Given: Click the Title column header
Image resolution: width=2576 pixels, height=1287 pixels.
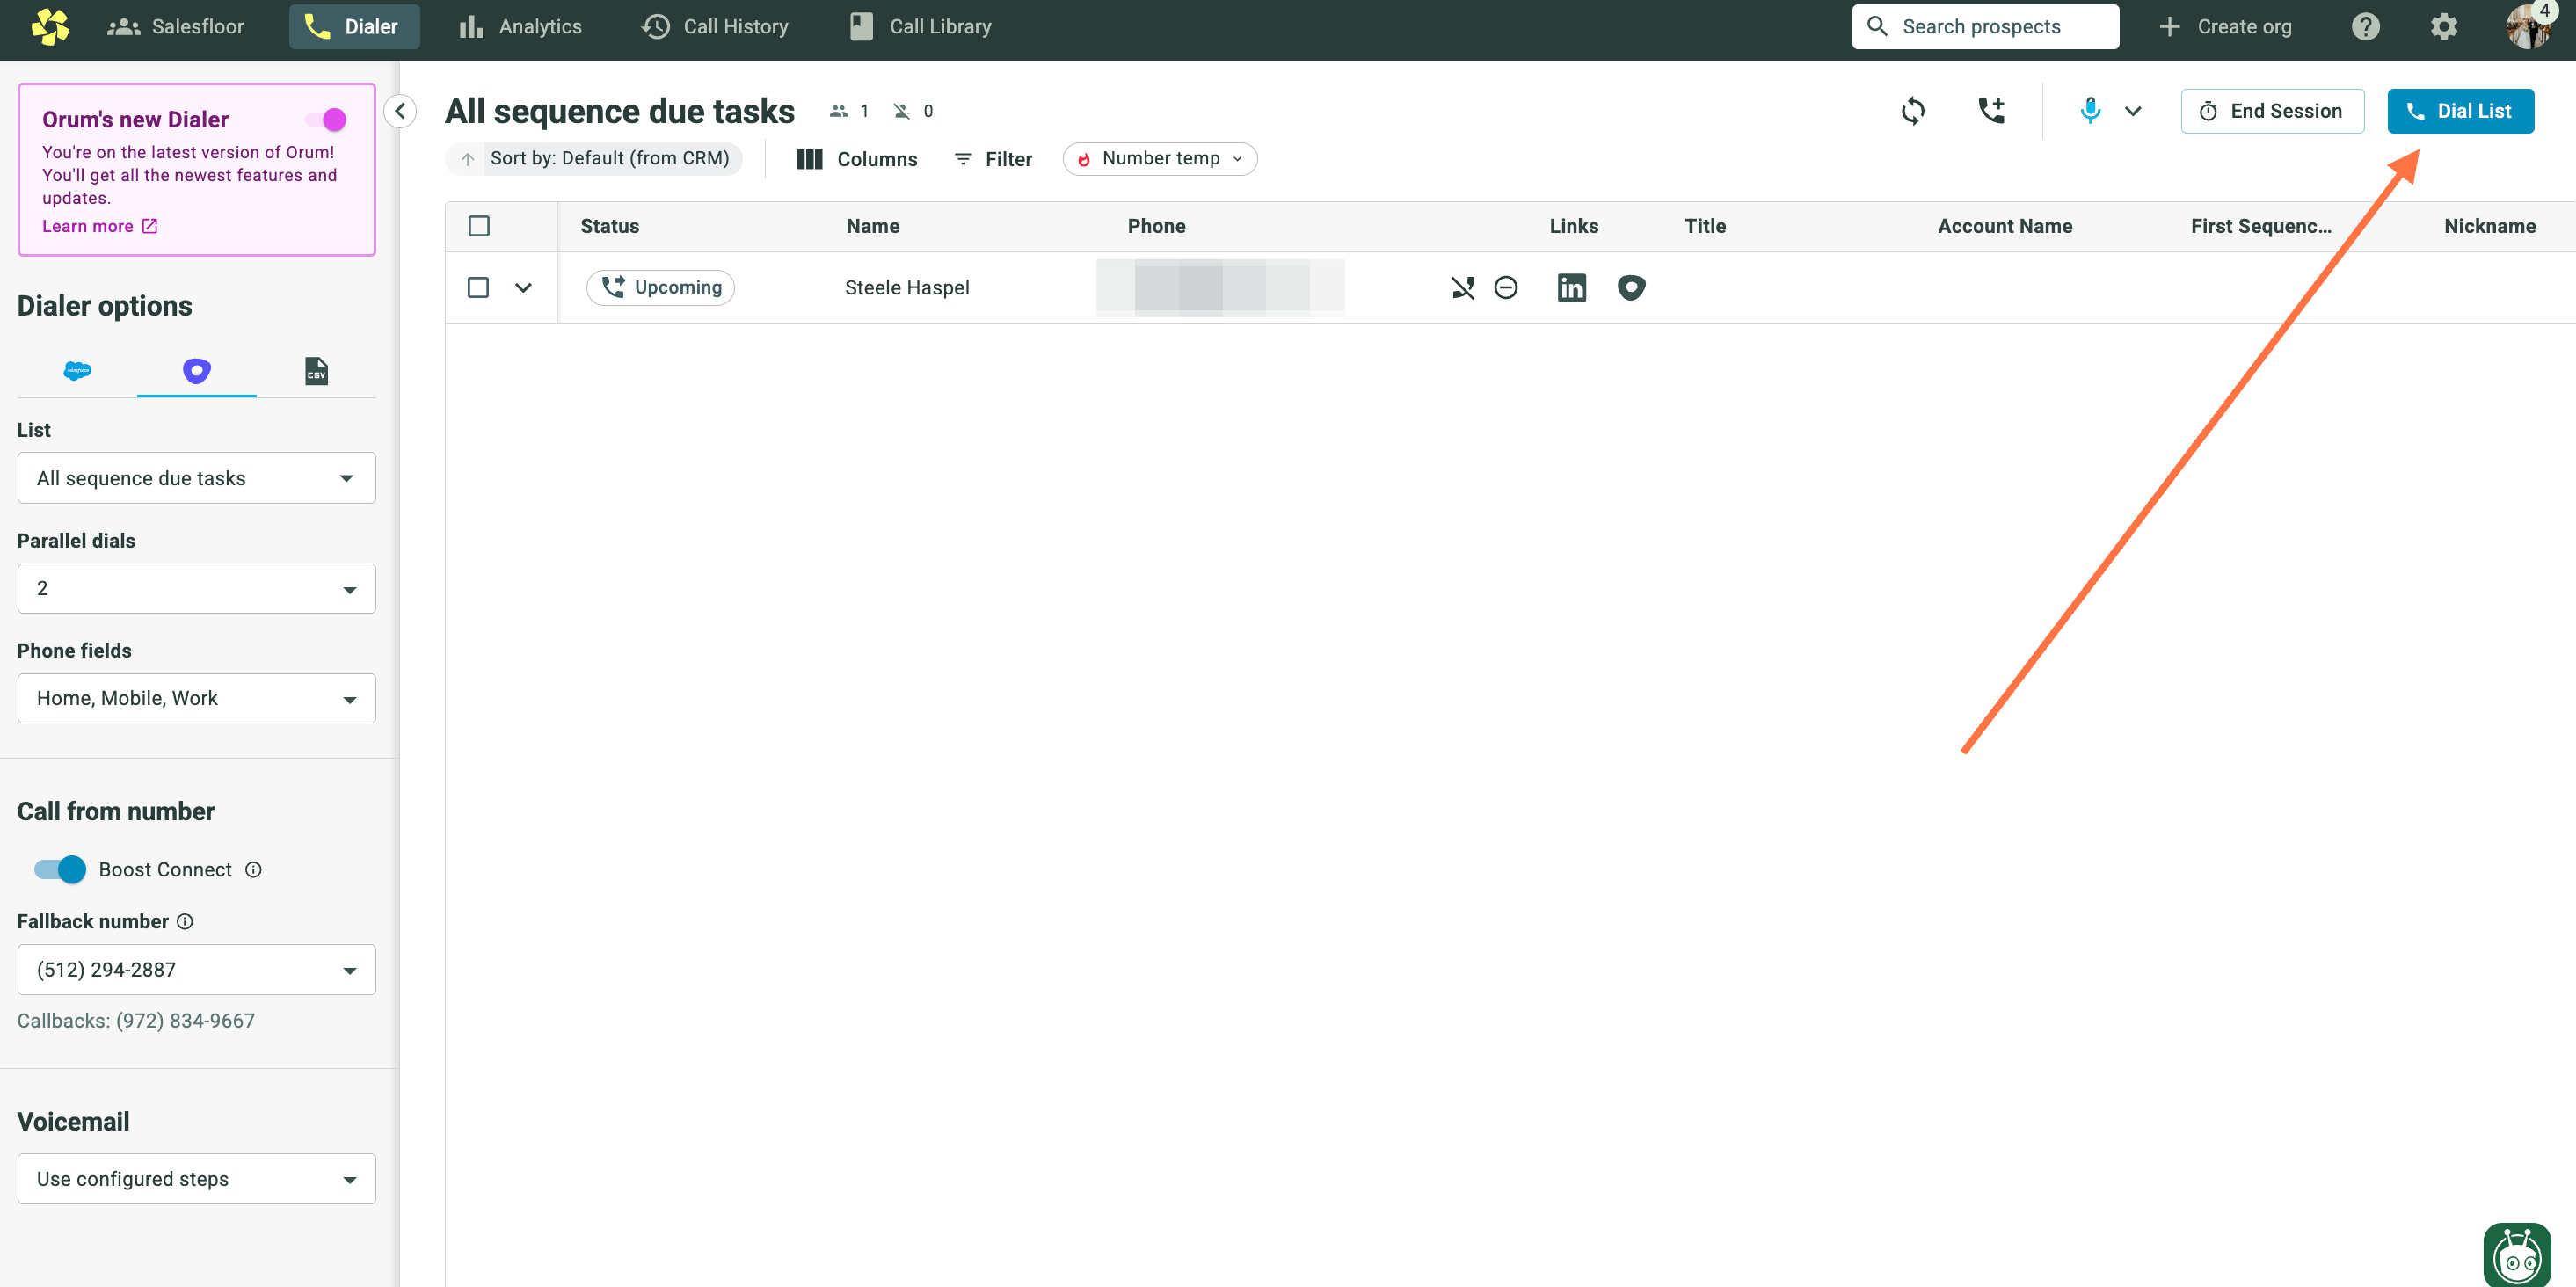Looking at the screenshot, I should tap(1705, 226).
